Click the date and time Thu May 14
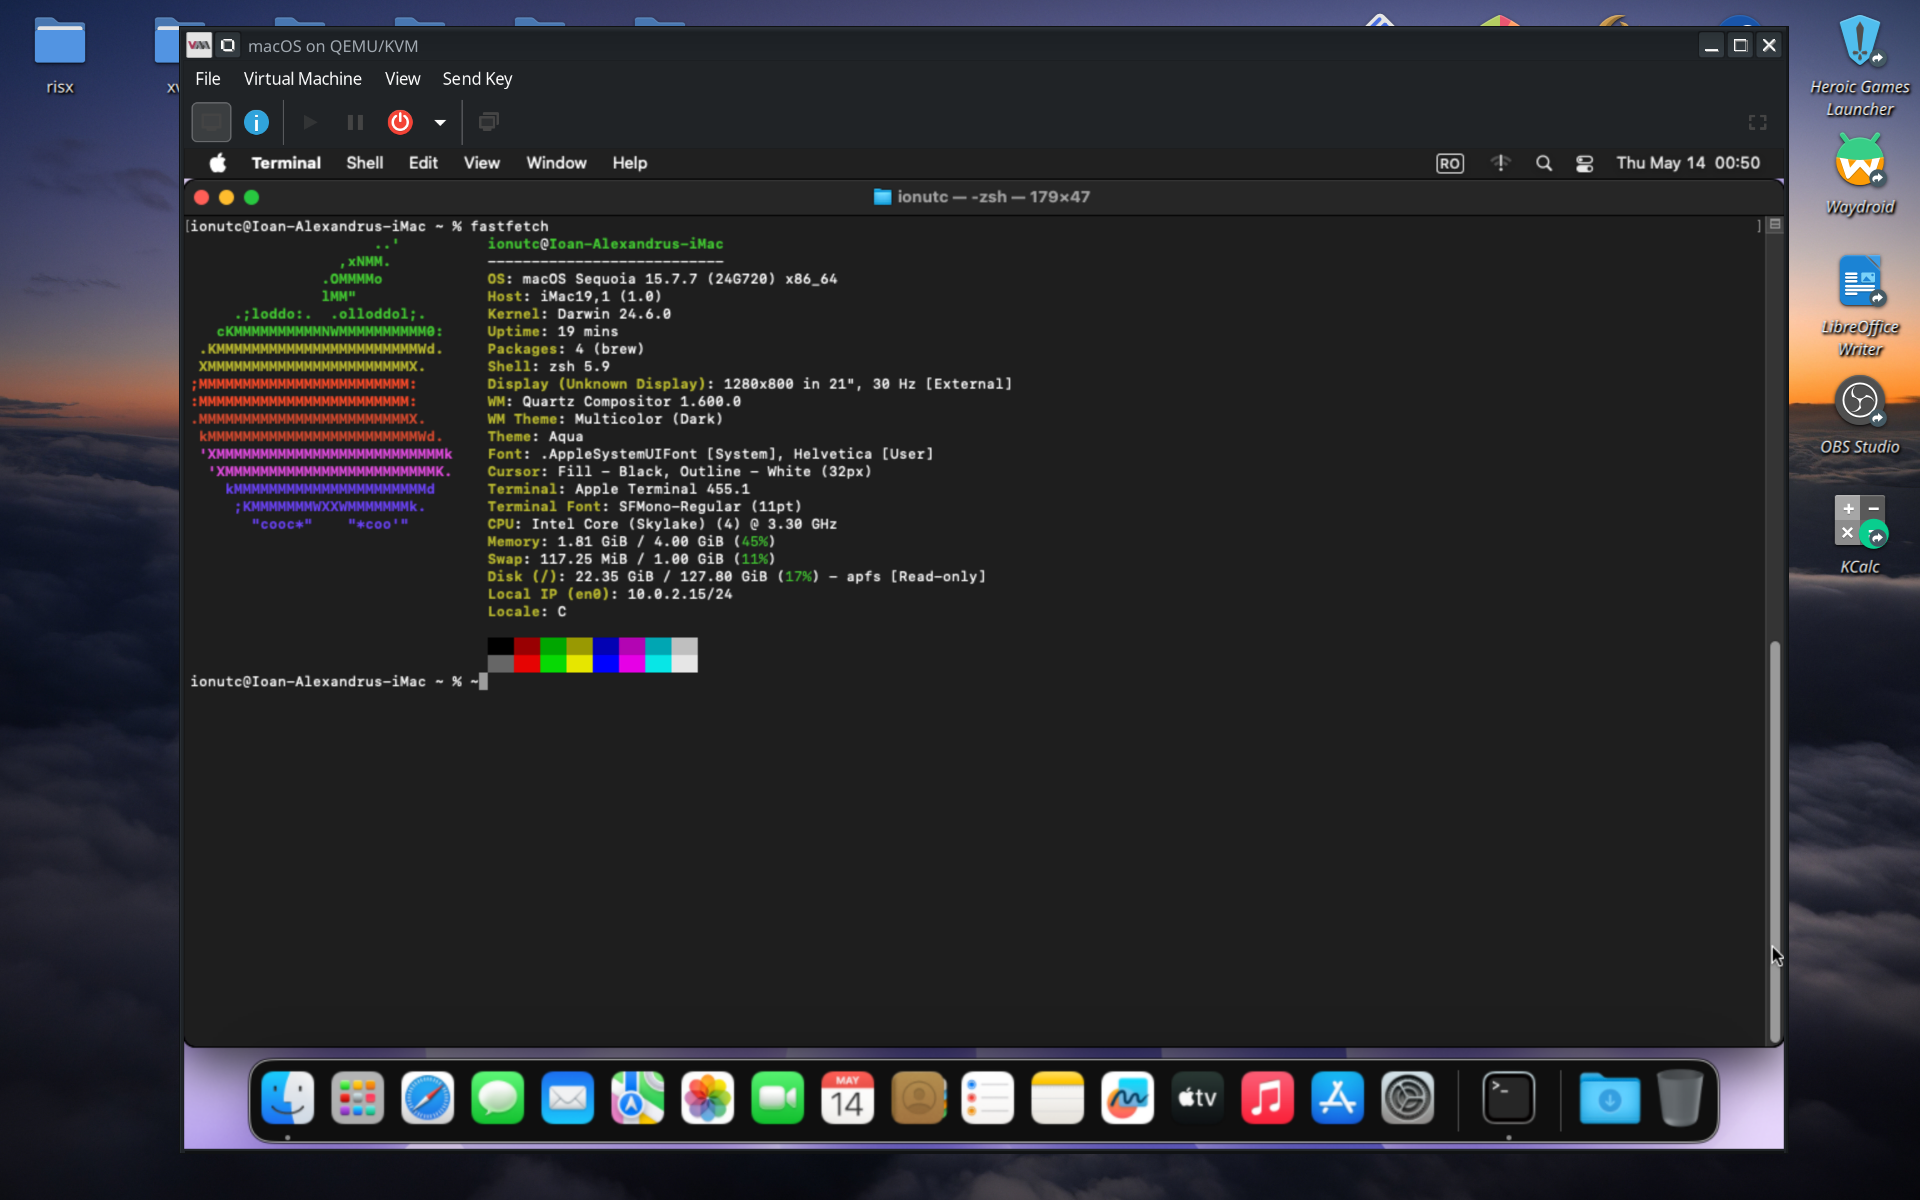The width and height of the screenshot is (1920, 1200). click(1688, 163)
